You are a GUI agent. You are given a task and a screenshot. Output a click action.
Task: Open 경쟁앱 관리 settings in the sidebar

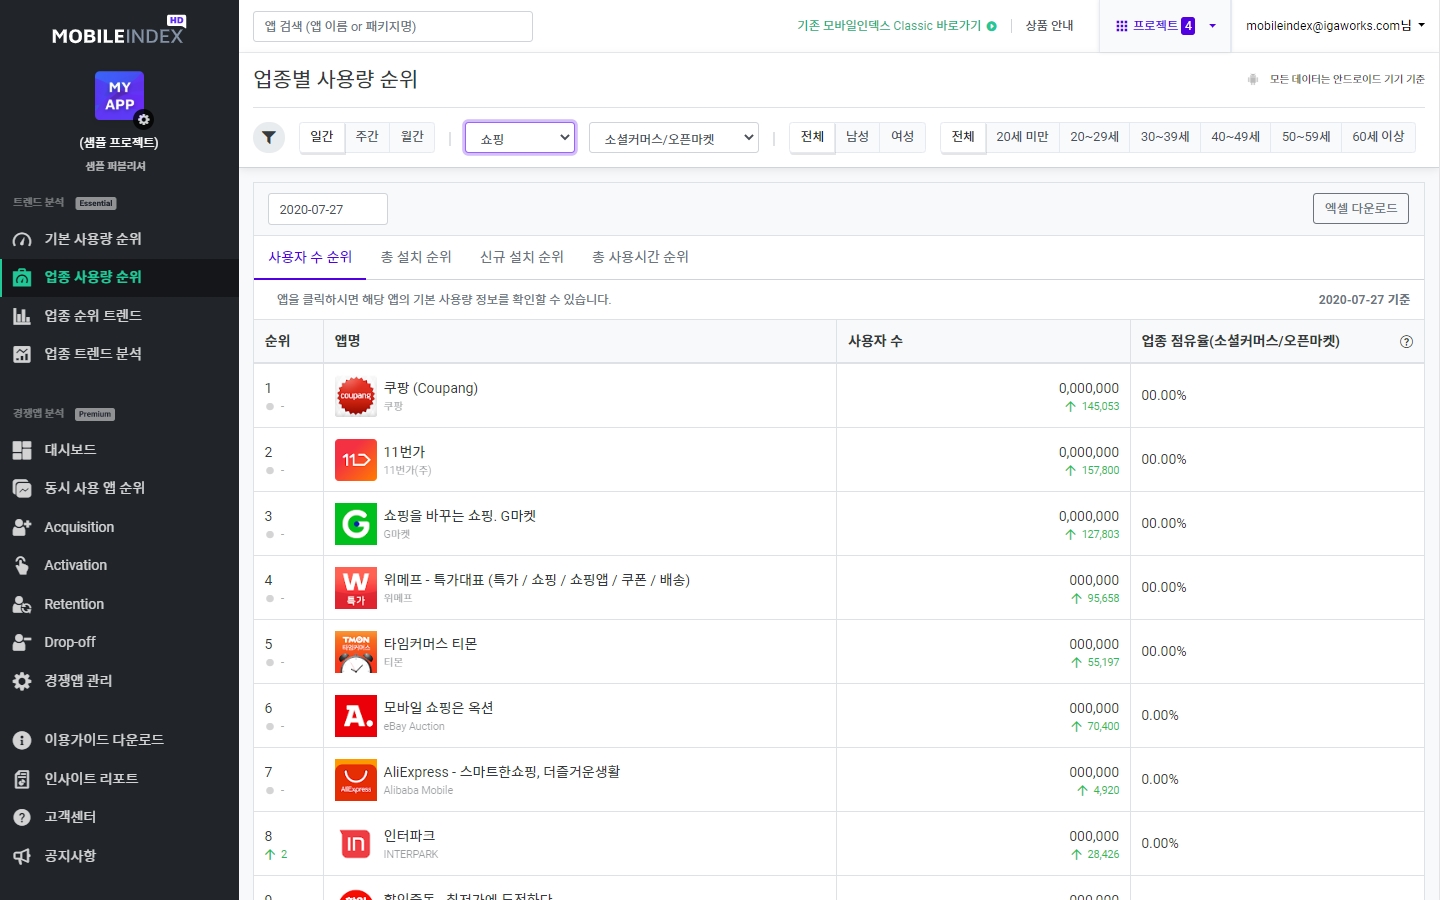pyautogui.click(x=119, y=681)
